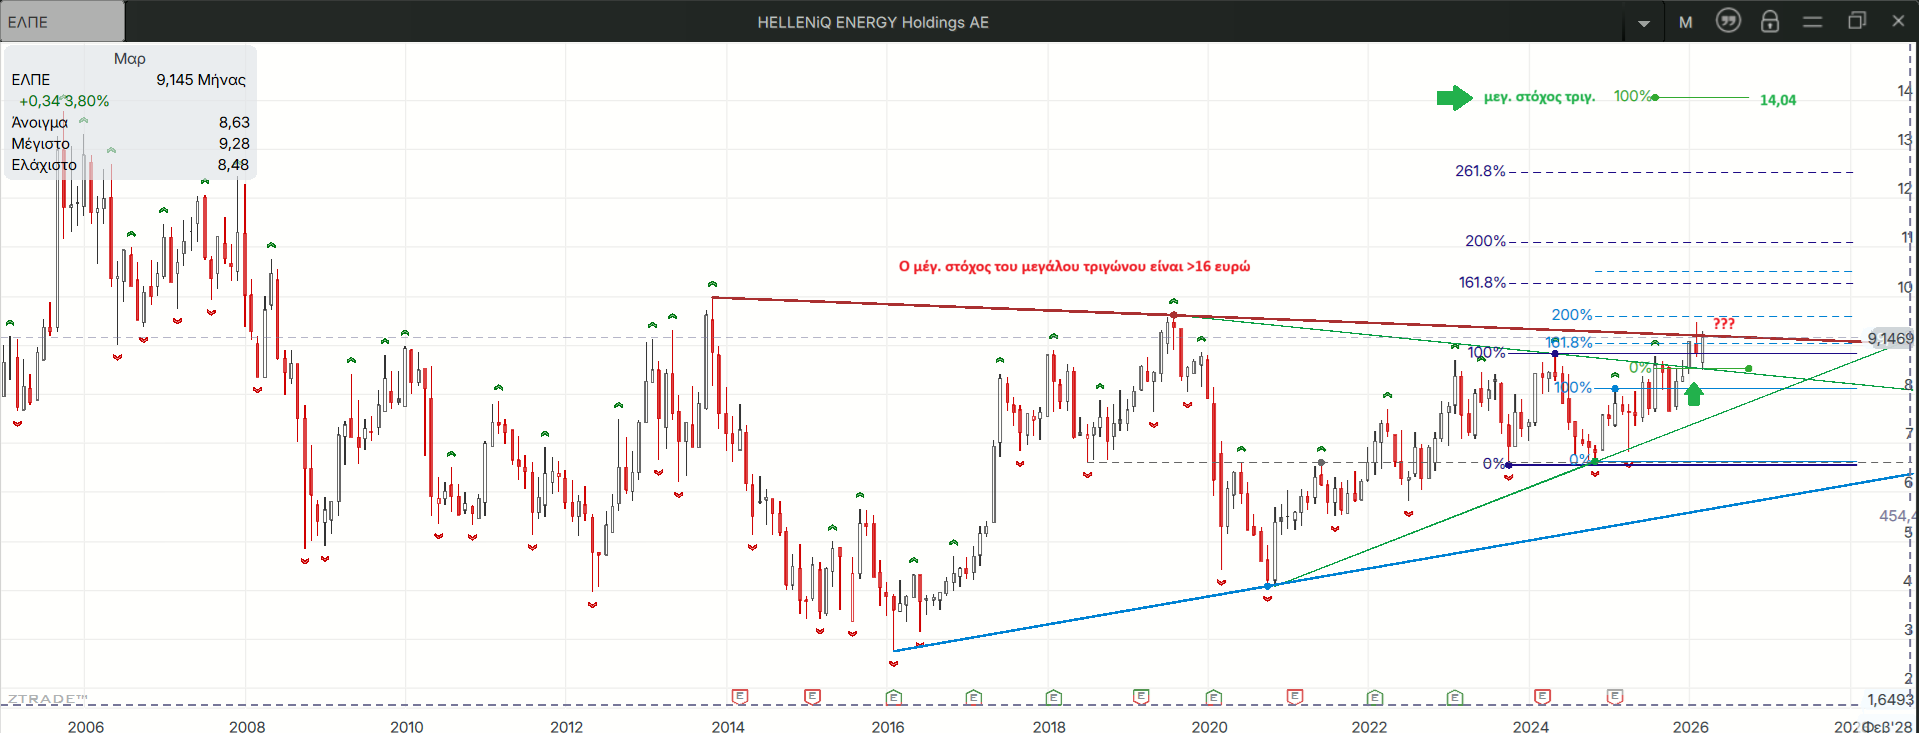Image resolution: width=1919 pixels, height=733 pixels.
Task: Select the green 14,04 target price label
Action: pos(1777,100)
